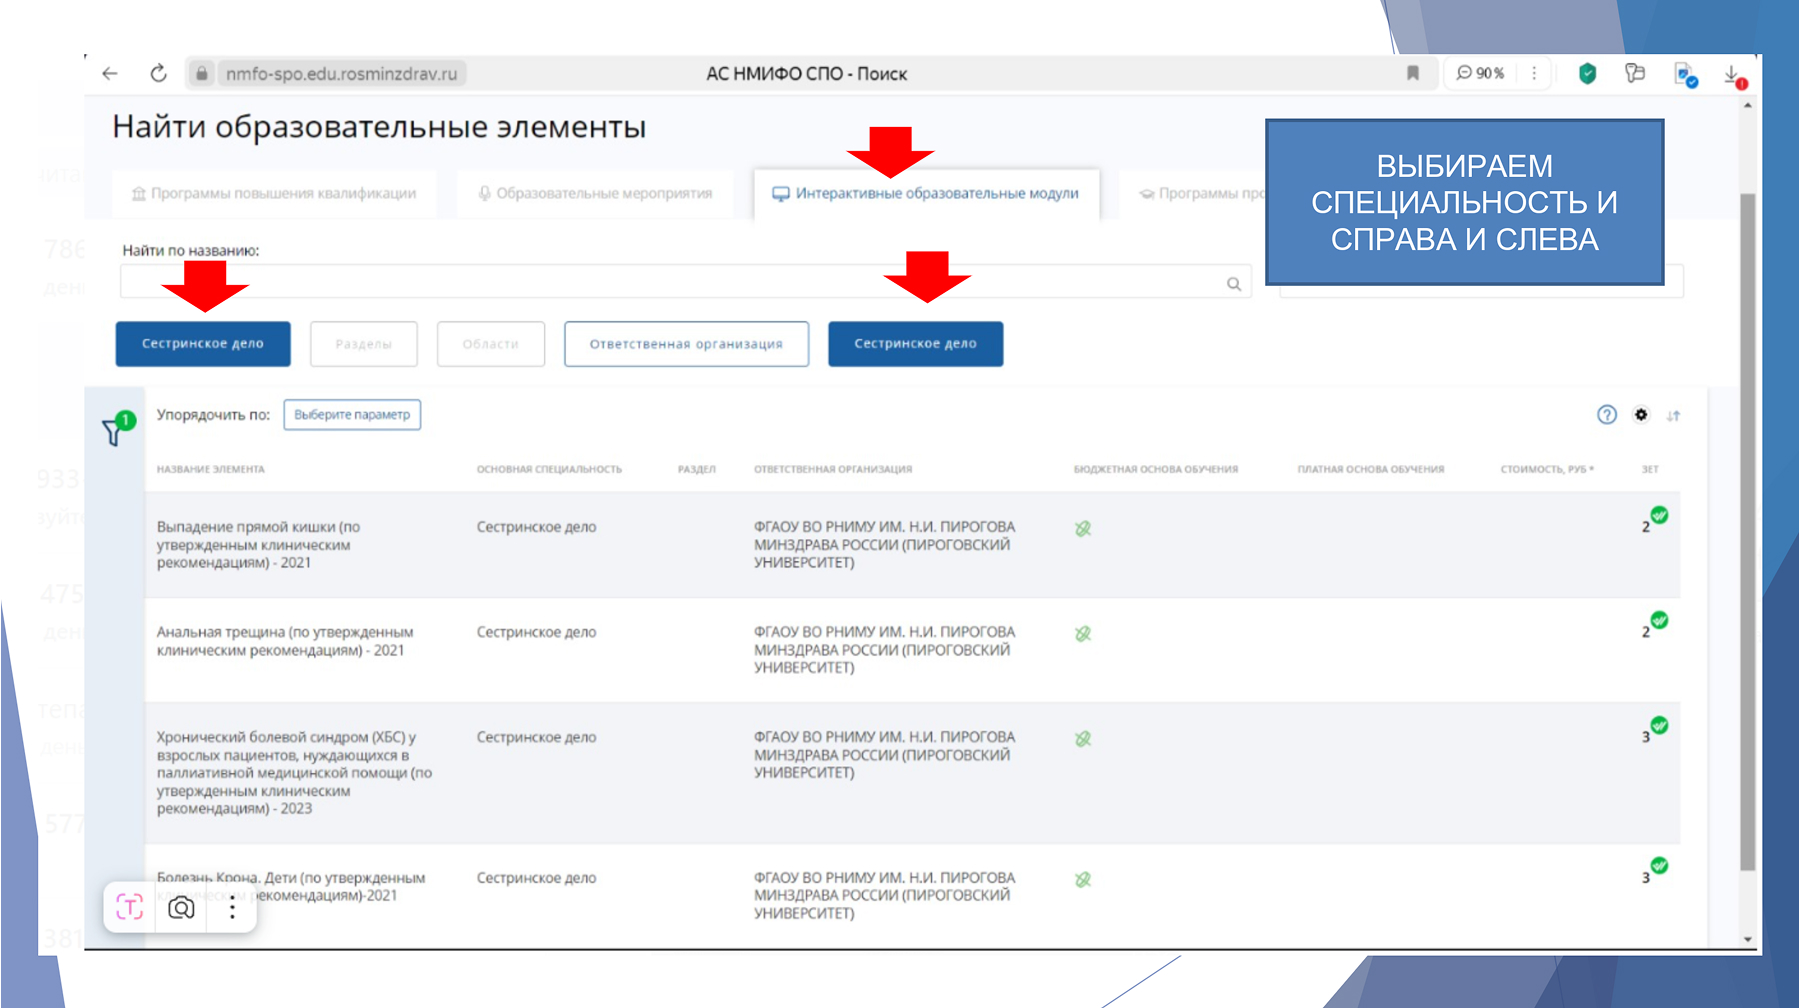Toggle sort direction arrows icon

pos(1673,415)
